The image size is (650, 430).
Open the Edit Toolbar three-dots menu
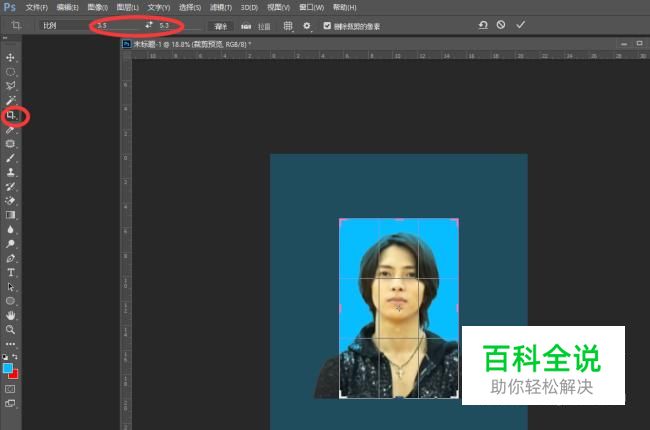[x=10, y=344]
